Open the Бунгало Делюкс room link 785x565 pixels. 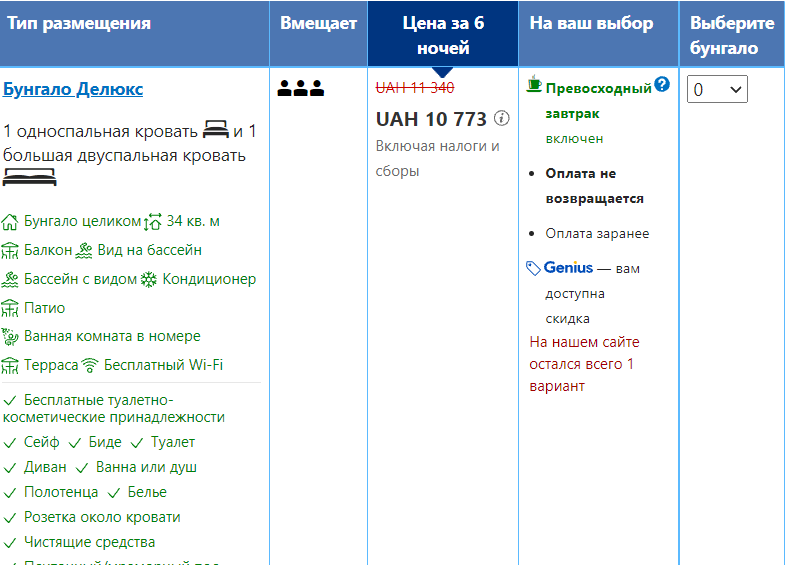pos(73,90)
